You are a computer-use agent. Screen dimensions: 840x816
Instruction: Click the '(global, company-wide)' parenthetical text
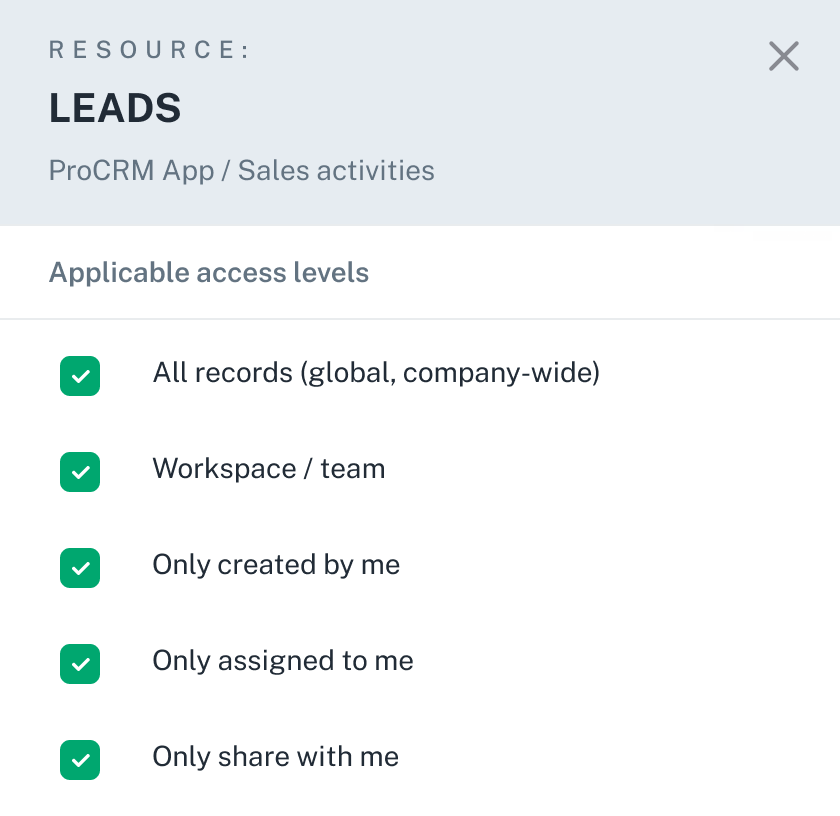tap(449, 373)
